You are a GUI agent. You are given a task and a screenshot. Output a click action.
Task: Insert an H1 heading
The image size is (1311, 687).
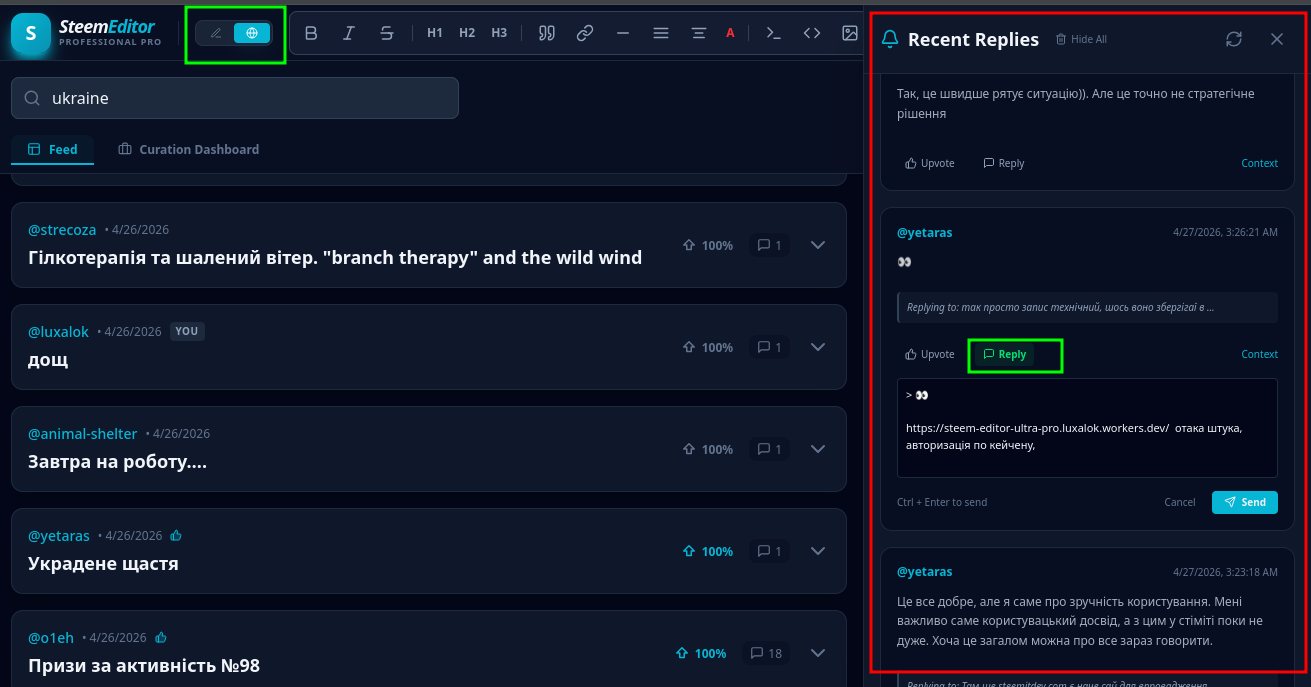tap(435, 33)
